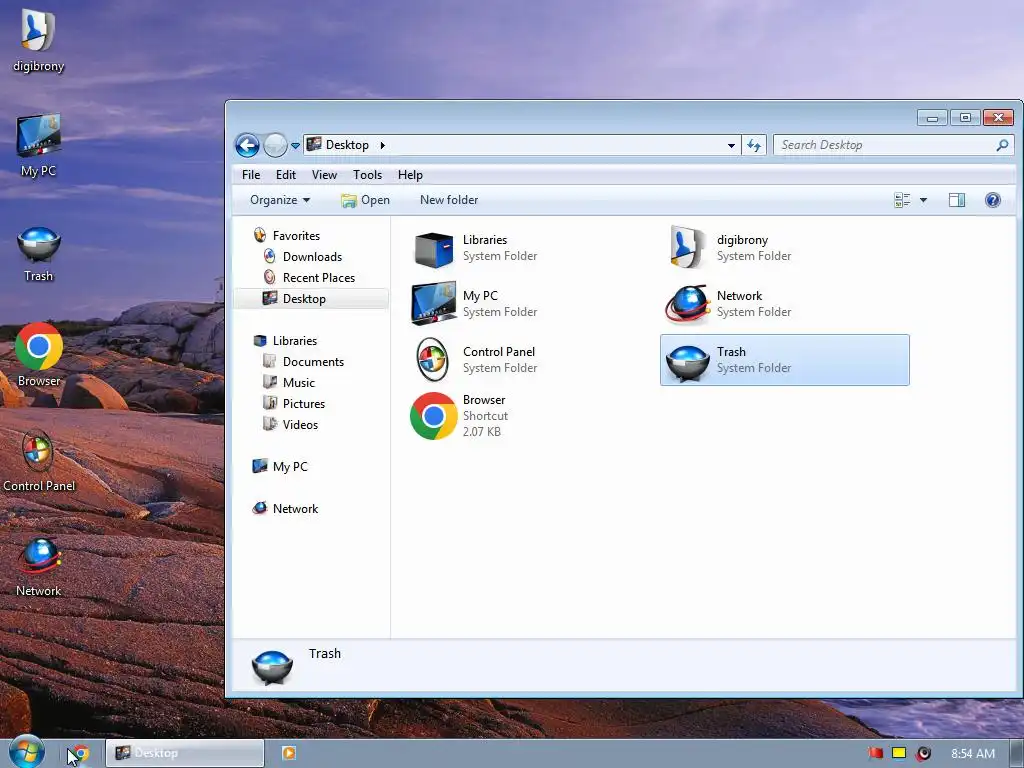Select Libraries in the navigation pane
Image resolution: width=1024 pixels, height=768 pixels.
(295, 341)
